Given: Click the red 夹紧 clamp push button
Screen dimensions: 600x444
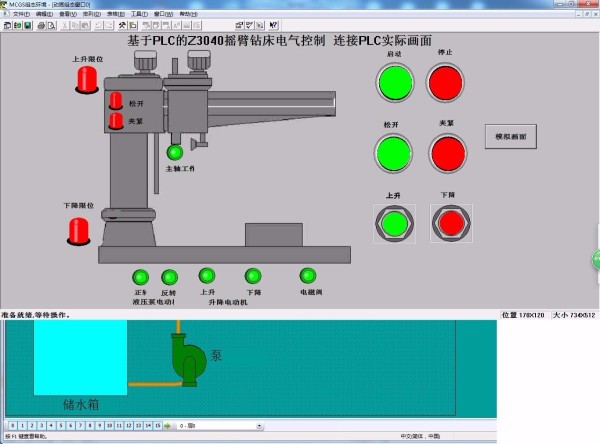Looking at the screenshot, I should 448,153.
